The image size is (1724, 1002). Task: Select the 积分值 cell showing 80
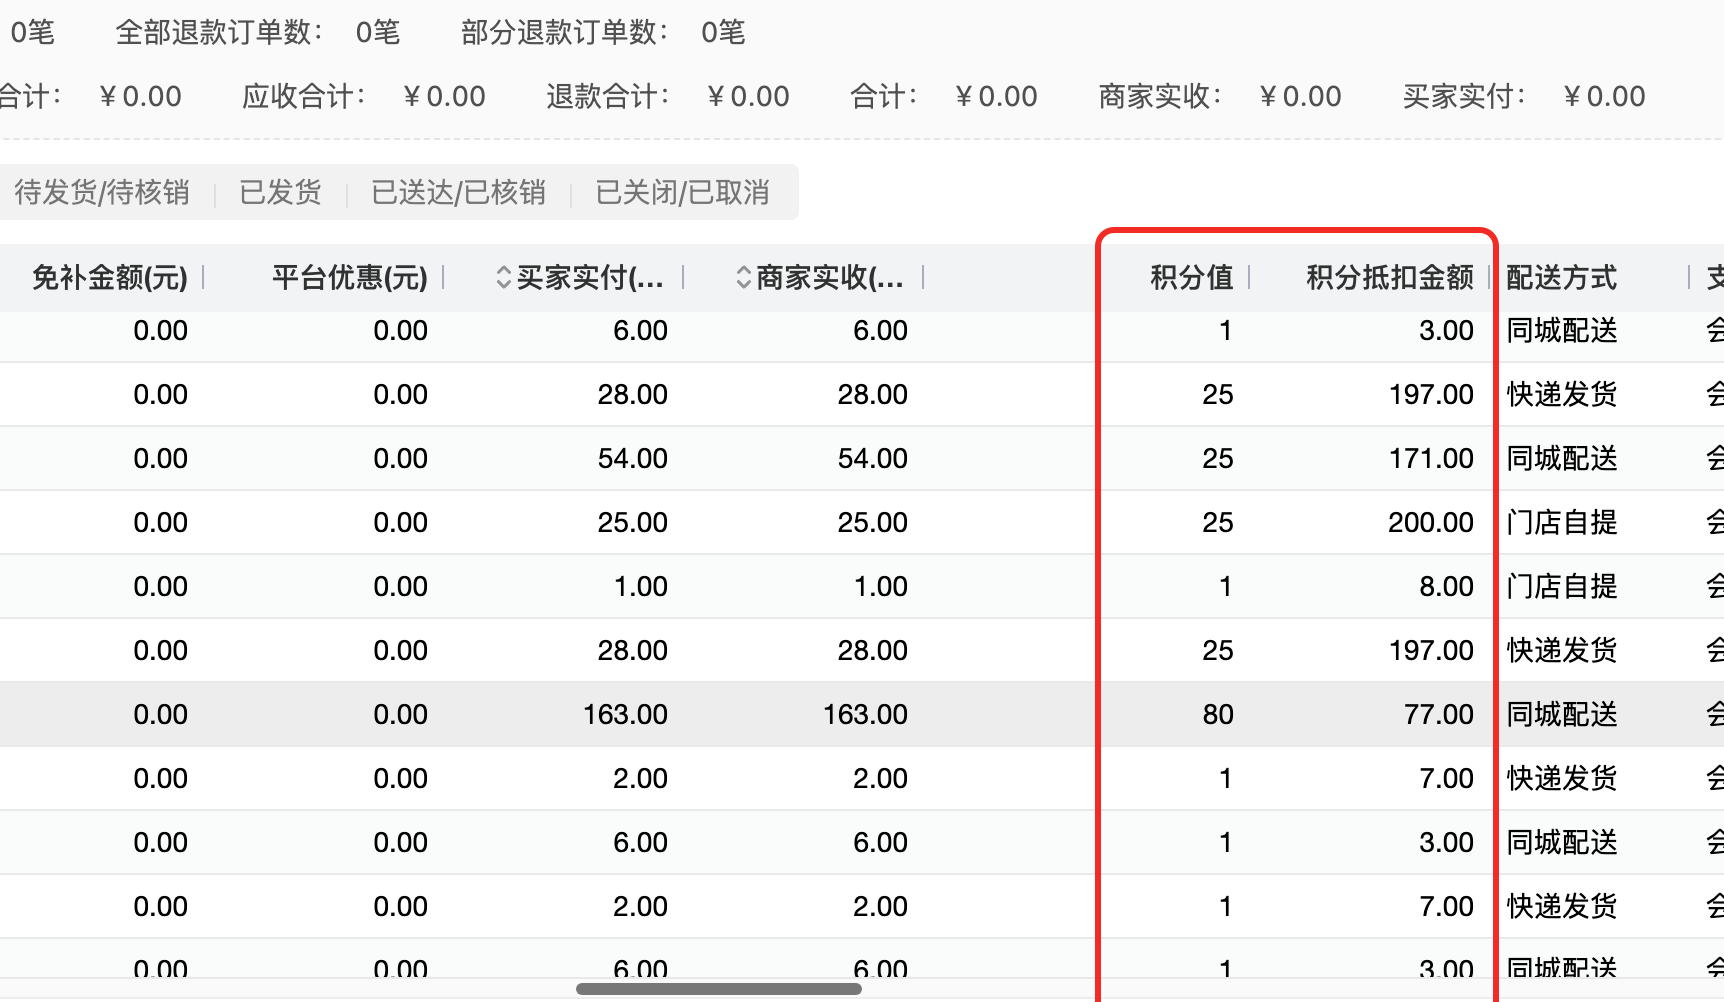tap(1217, 714)
